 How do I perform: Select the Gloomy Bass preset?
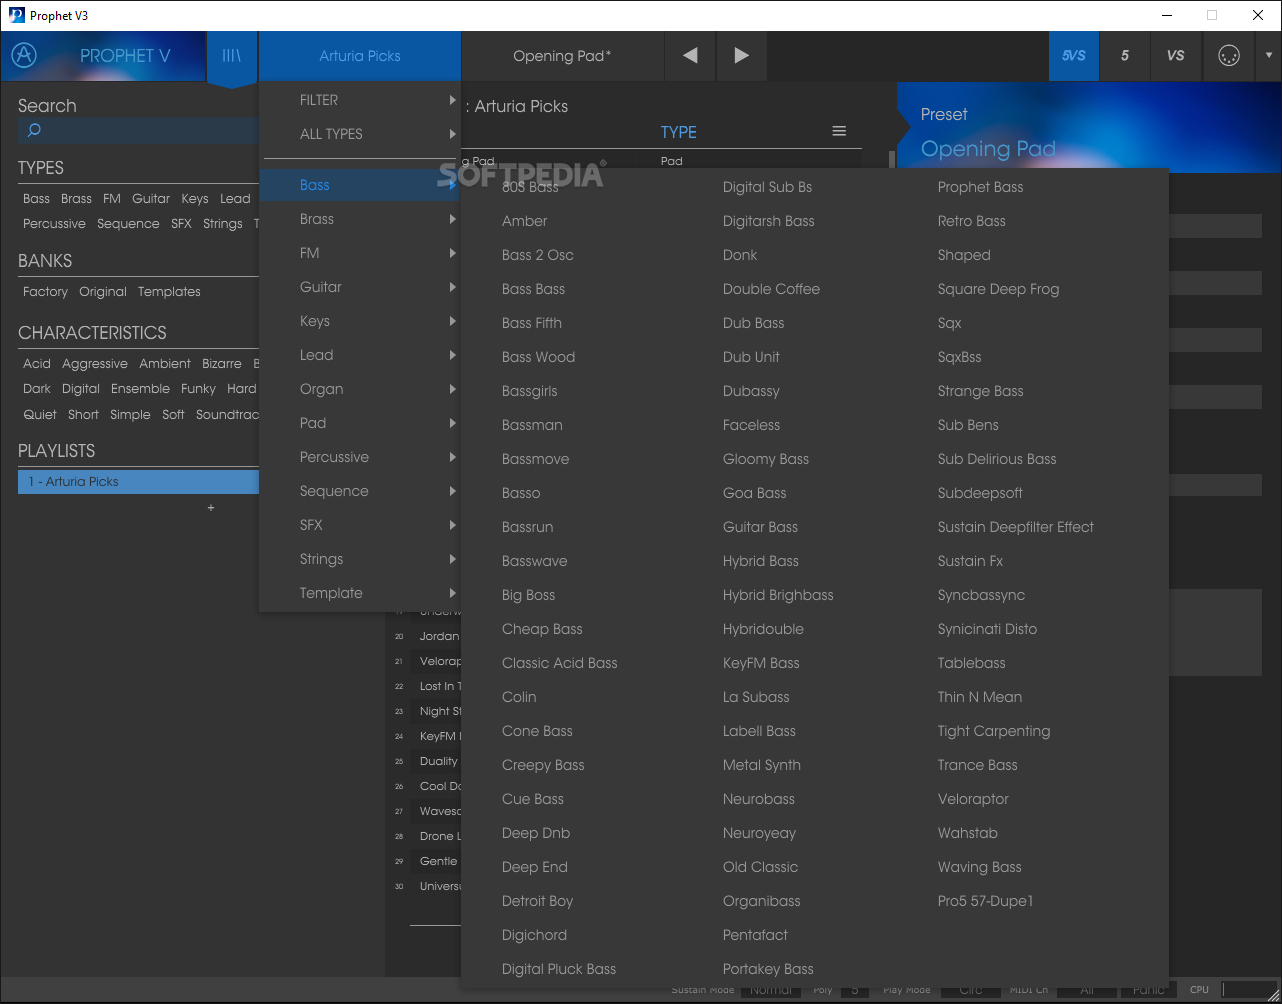pos(766,459)
